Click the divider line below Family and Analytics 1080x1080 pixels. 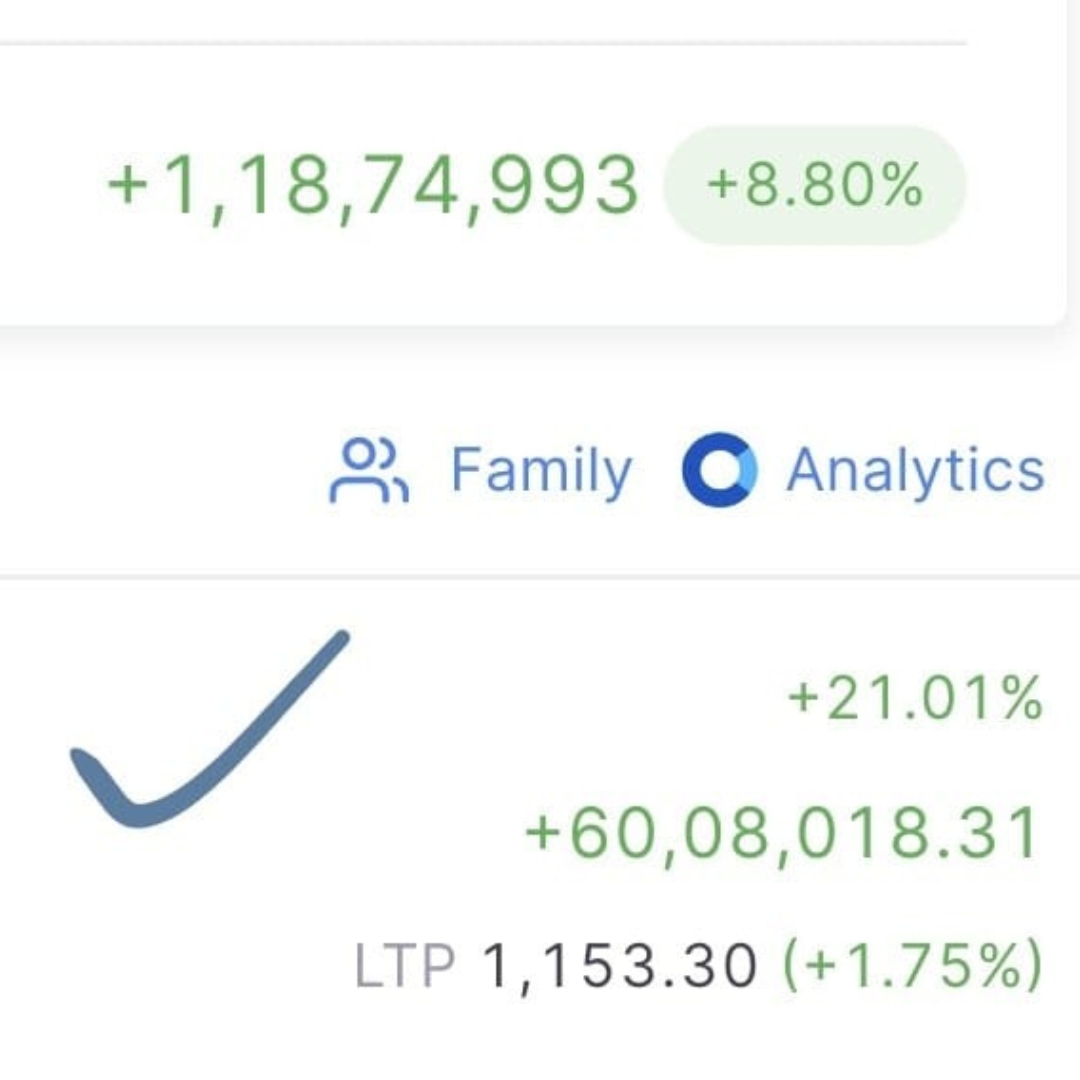[x=540, y=576]
